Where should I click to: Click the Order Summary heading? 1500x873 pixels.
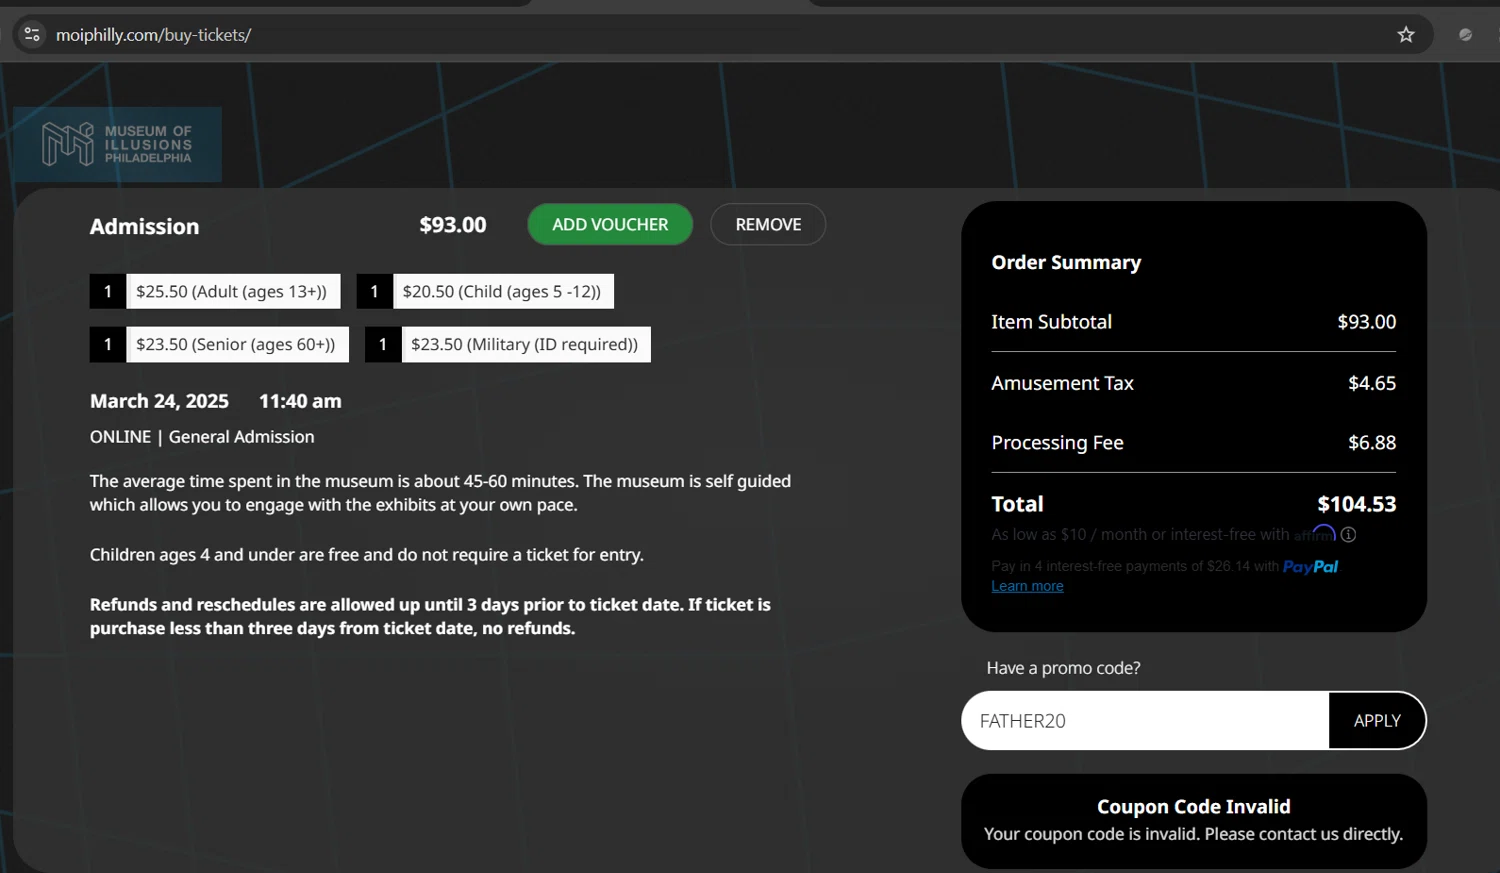click(1066, 263)
